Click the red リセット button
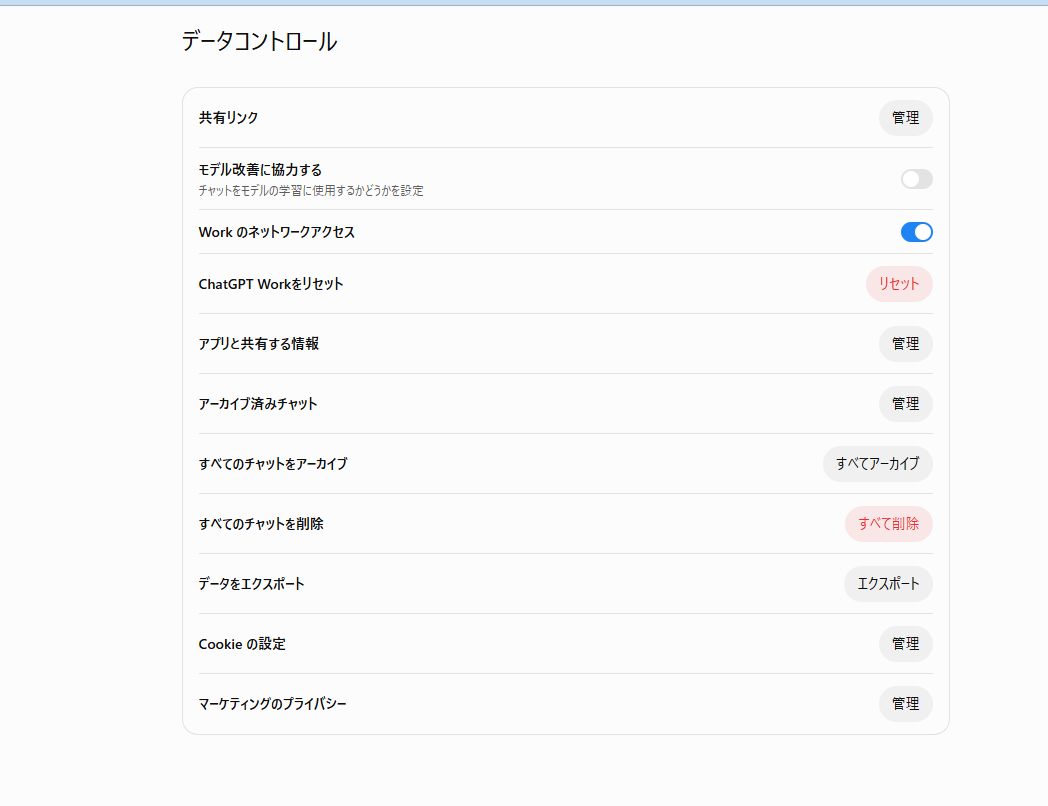This screenshot has height=806, width=1048. (899, 284)
